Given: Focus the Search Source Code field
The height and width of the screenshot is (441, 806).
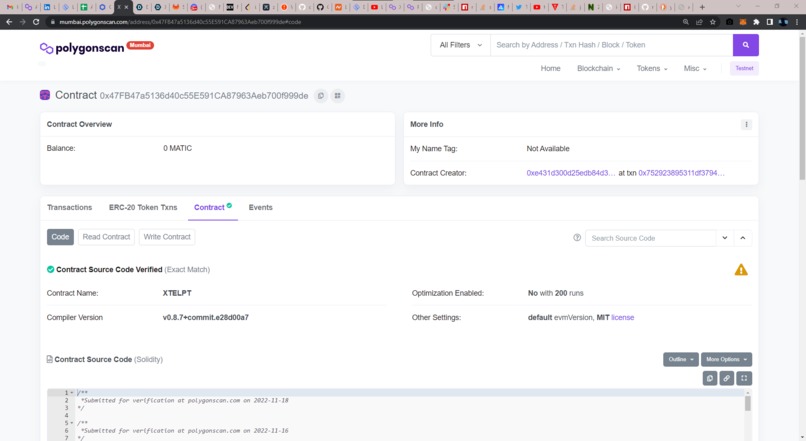Looking at the screenshot, I should coord(650,238).
